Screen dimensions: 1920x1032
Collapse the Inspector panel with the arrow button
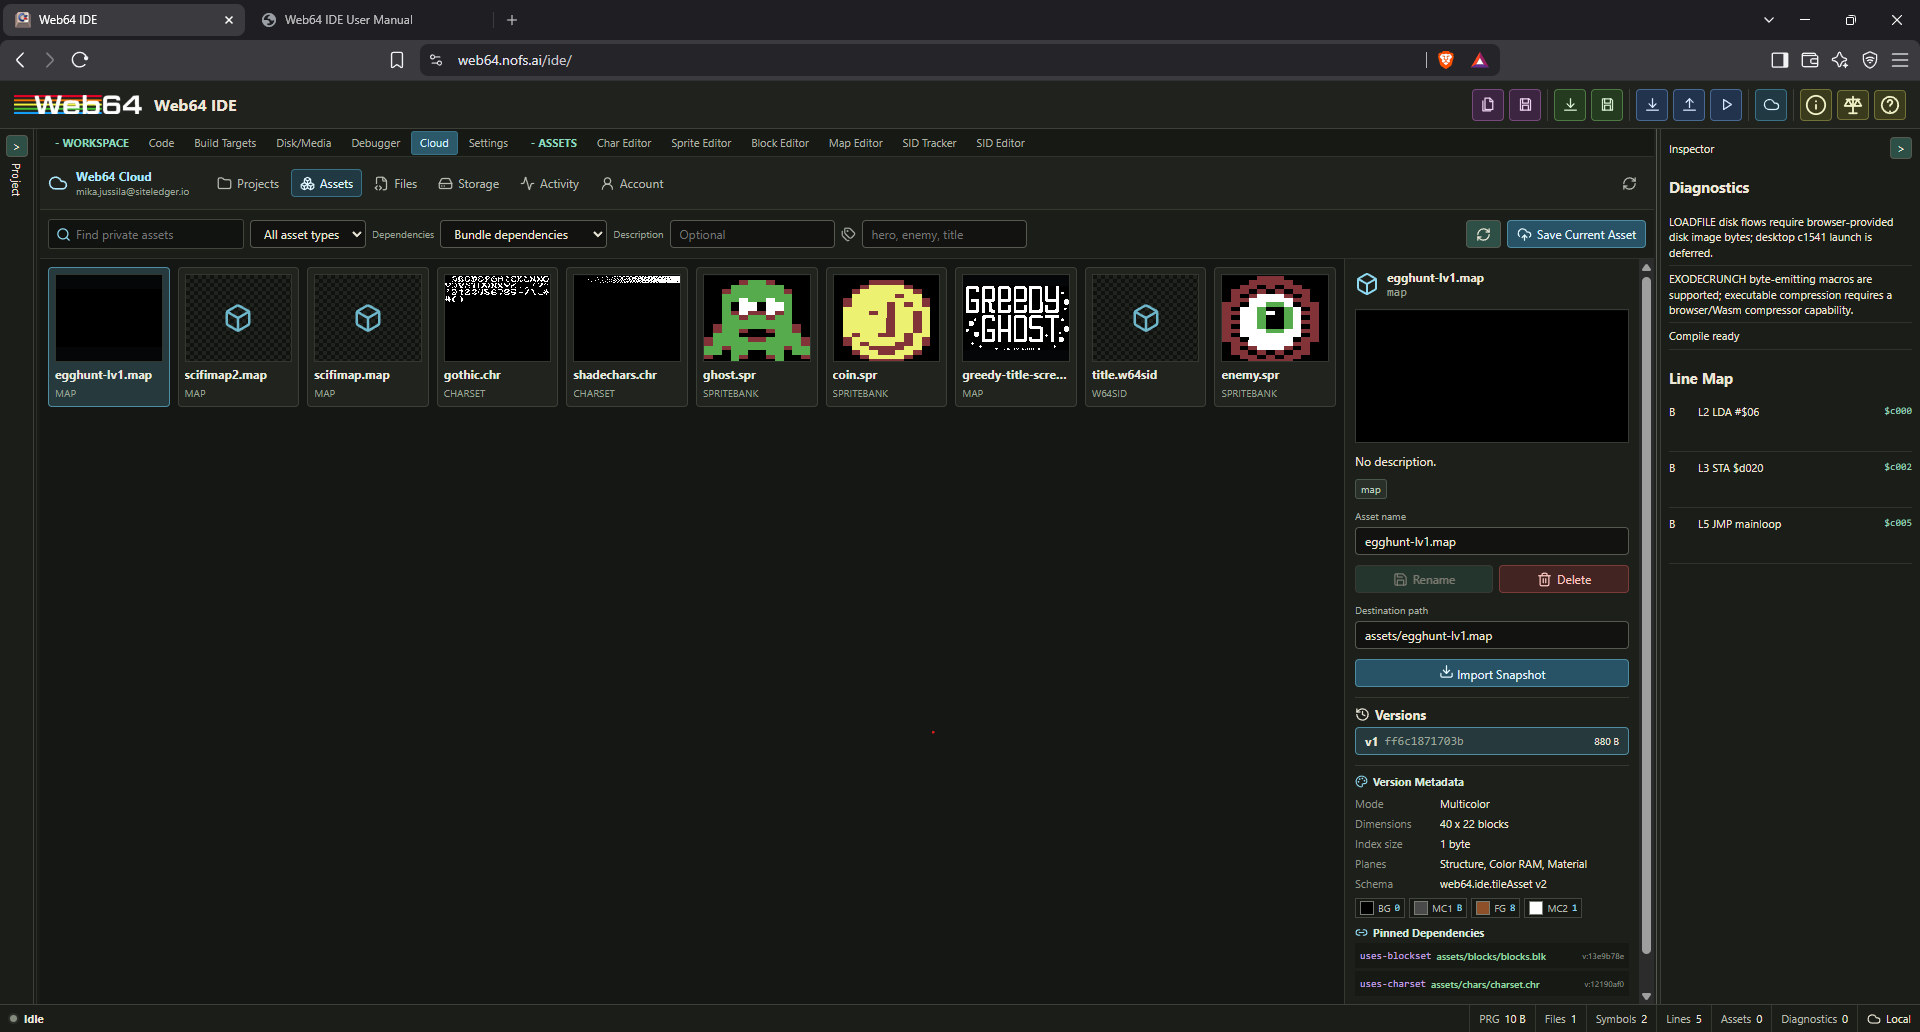point(1900,149)
